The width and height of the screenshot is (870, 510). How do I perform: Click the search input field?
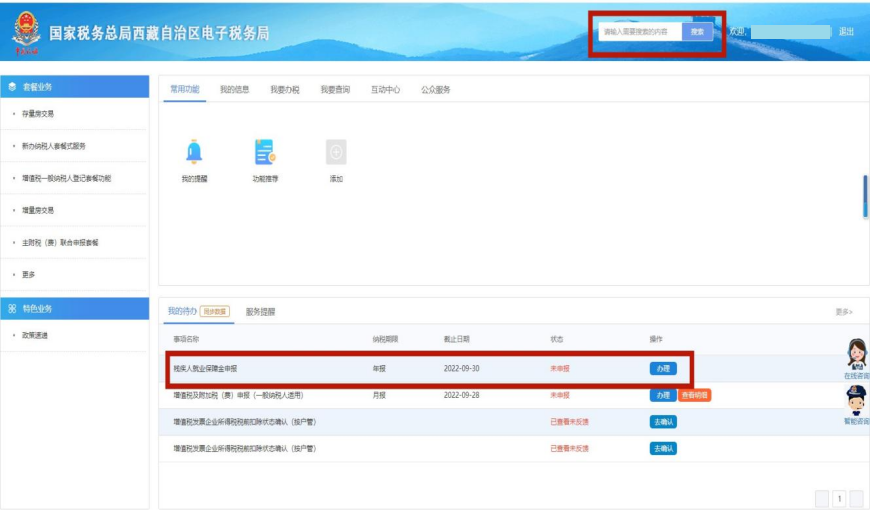click(x=640, y=32)
